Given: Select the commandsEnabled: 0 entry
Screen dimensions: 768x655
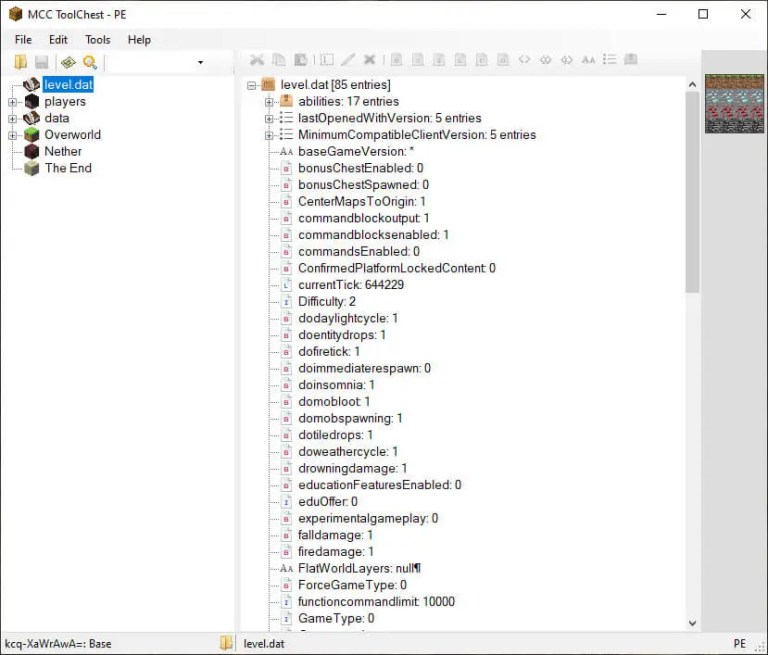Looking at the screenshot, I should point(359,251).
